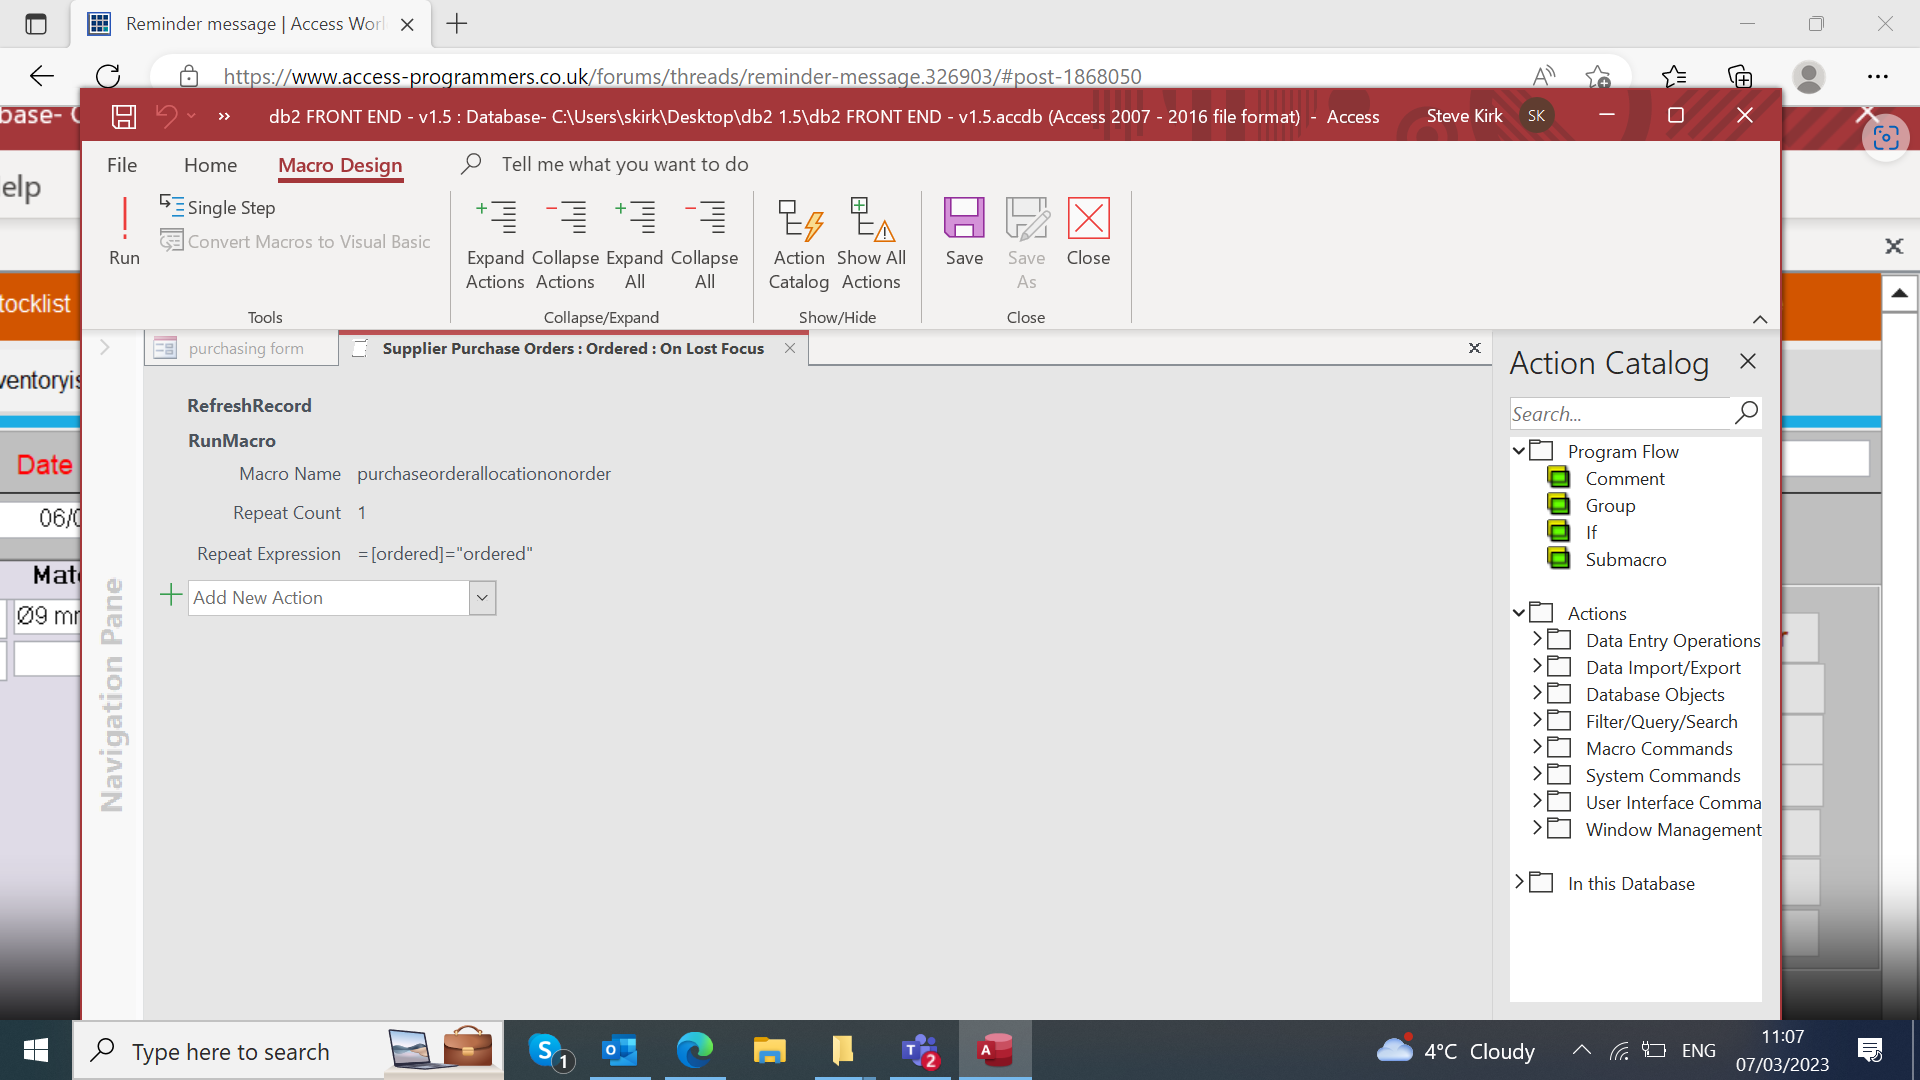
Task: Switch to purchasing form tab
Action: [x=245, y=348]
